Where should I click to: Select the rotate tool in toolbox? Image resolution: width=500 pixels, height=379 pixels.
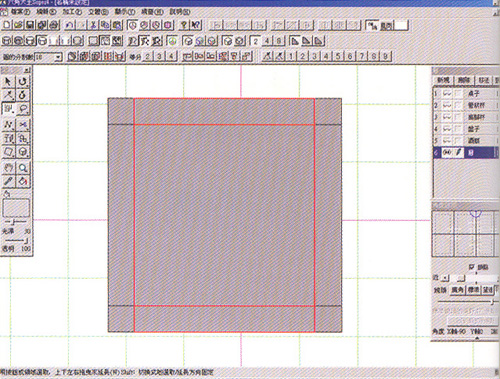pyautogui.click(x=23, y=82)
